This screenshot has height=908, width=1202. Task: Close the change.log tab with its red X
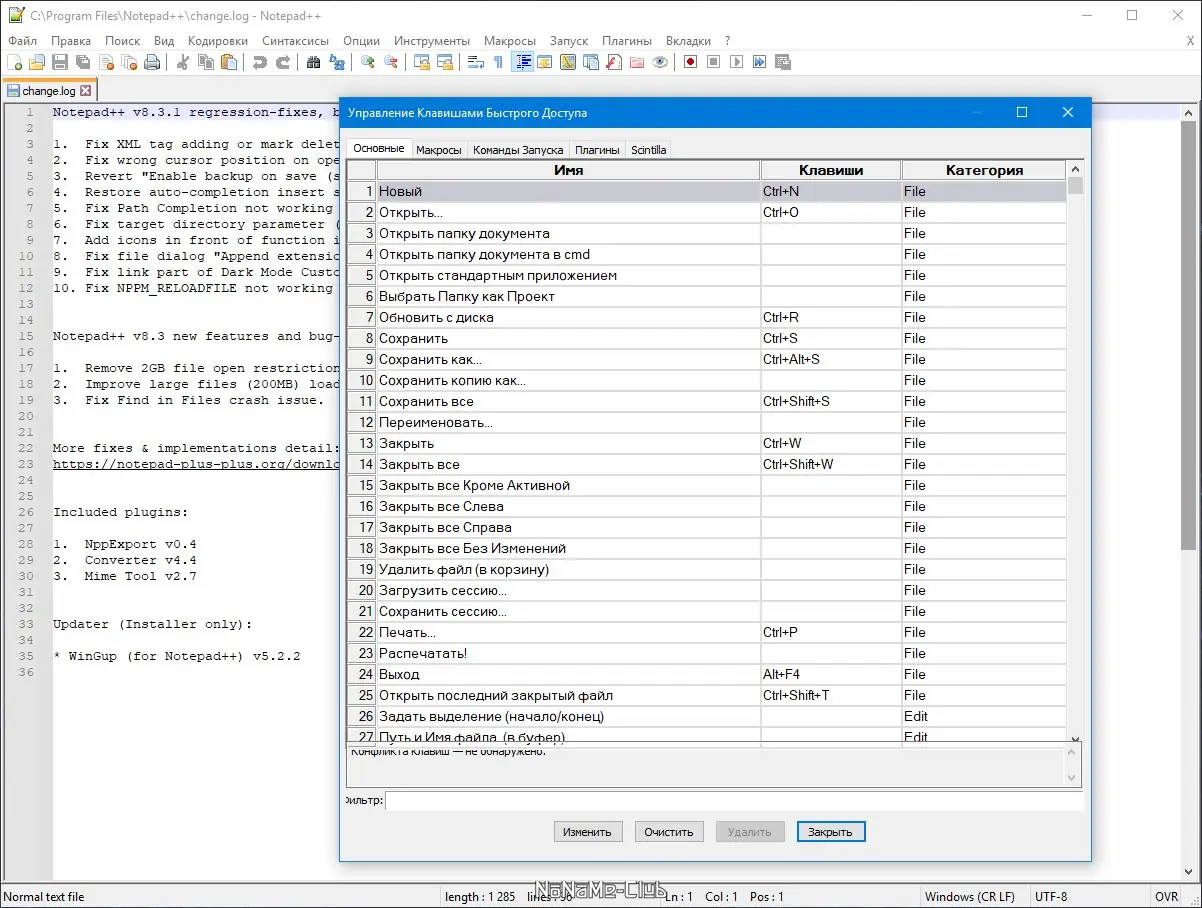pyautogui.click(x=86, y=91)
